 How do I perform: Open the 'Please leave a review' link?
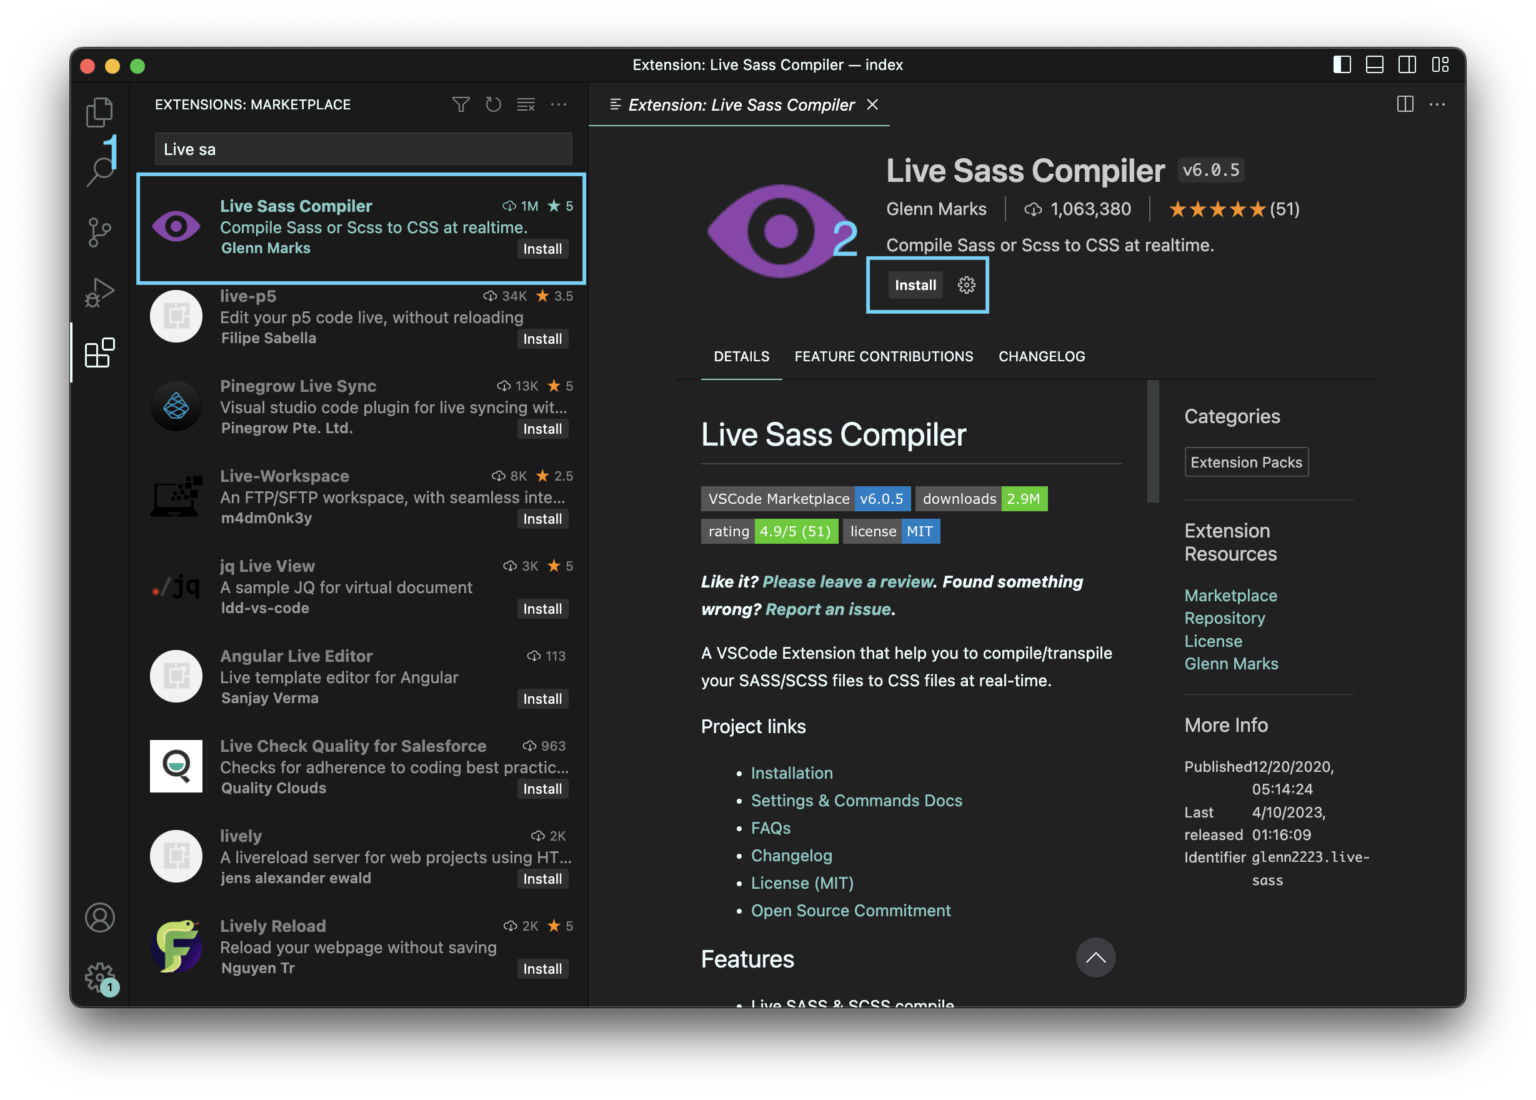coord(848,582)
